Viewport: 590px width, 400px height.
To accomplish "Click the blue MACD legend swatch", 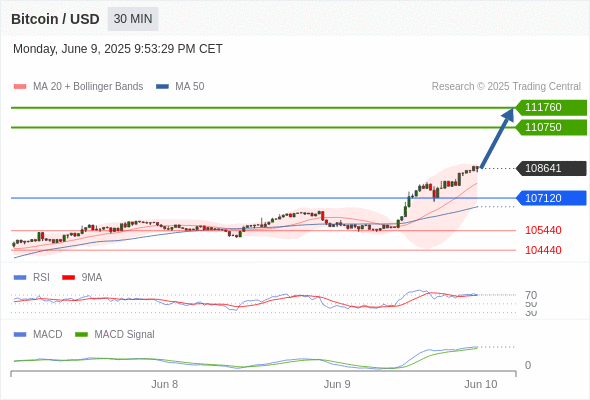I will click(20, 335).
